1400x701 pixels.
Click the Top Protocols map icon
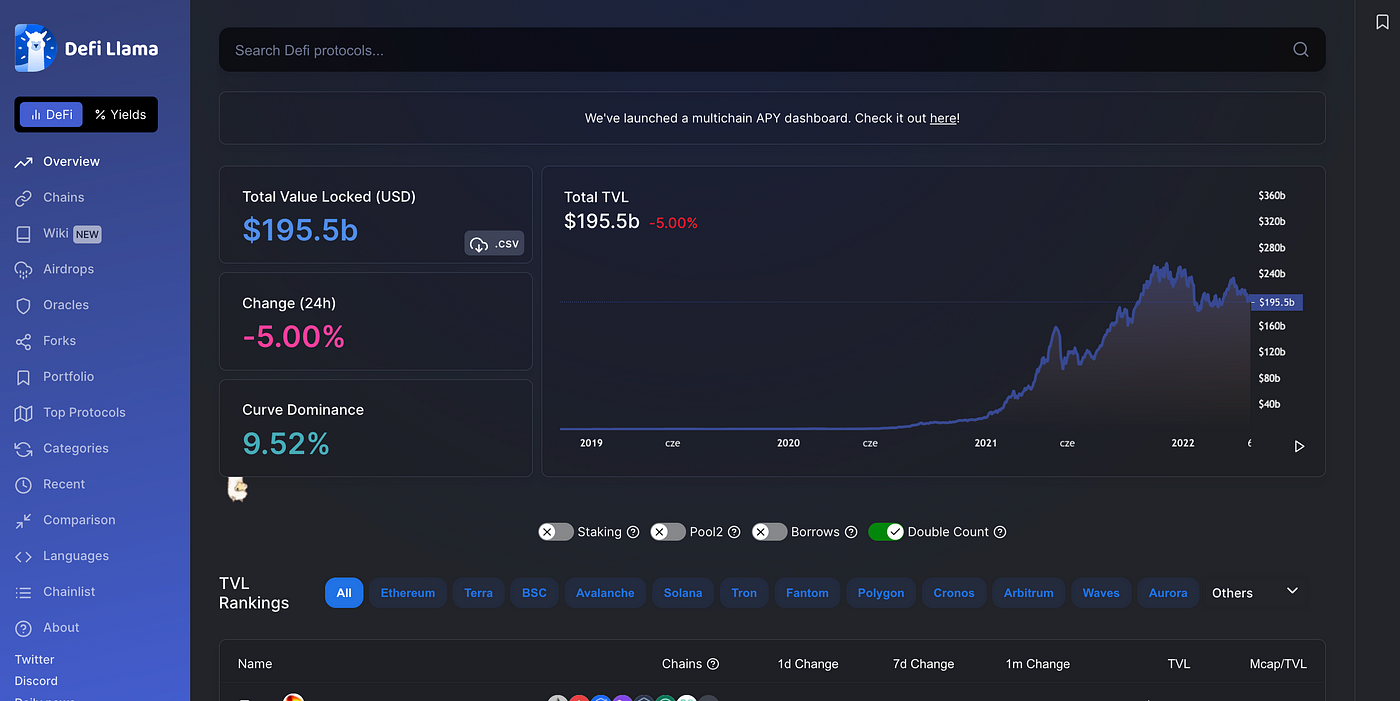pyautogui.click(x=24, y=413)
